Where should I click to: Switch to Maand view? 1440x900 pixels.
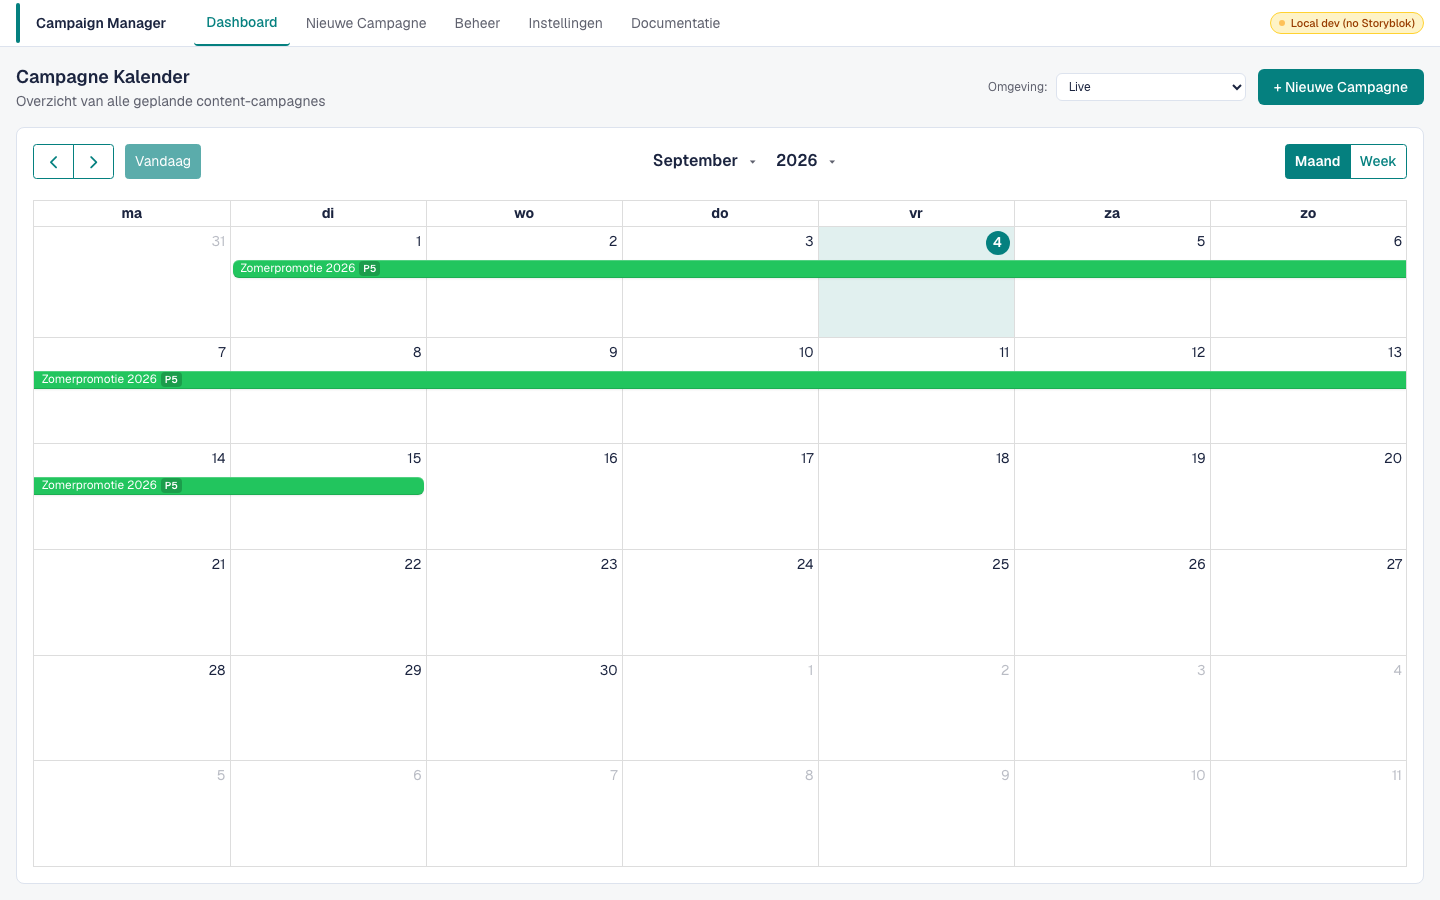pos(1317,161)
